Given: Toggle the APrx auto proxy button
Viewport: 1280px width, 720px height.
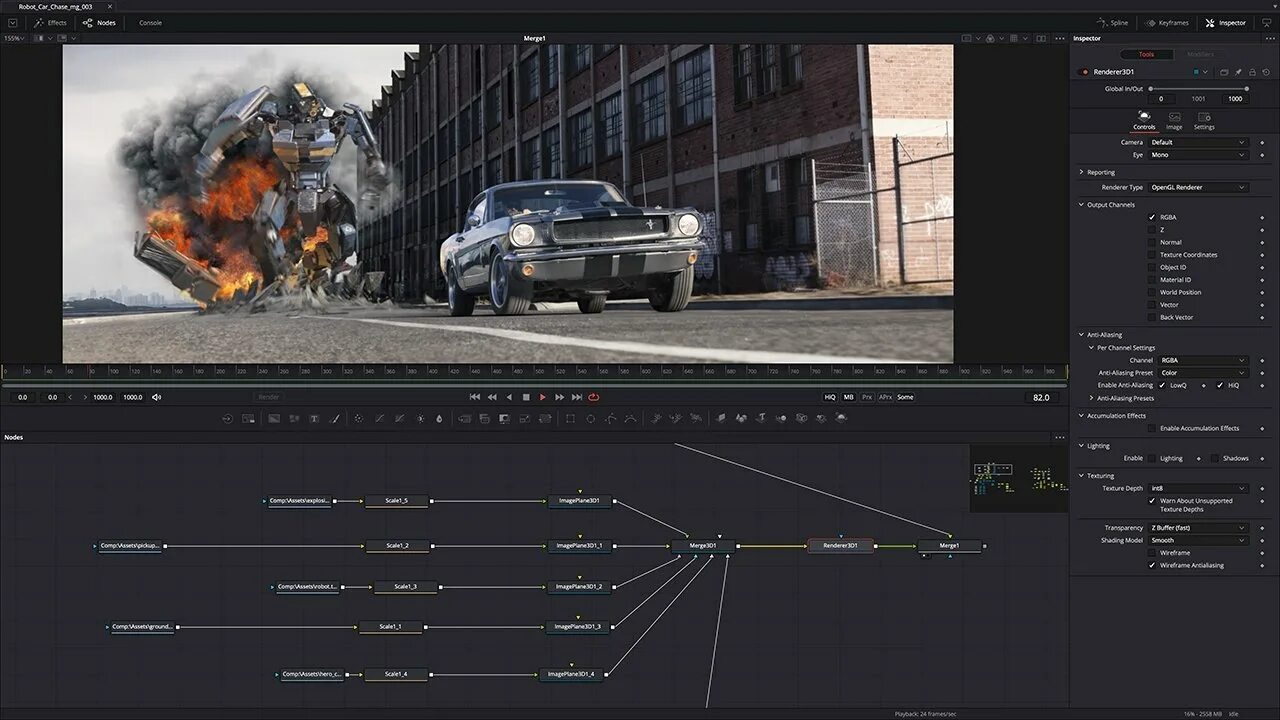Looking at the screenshot, I should (x=885, y=397).
